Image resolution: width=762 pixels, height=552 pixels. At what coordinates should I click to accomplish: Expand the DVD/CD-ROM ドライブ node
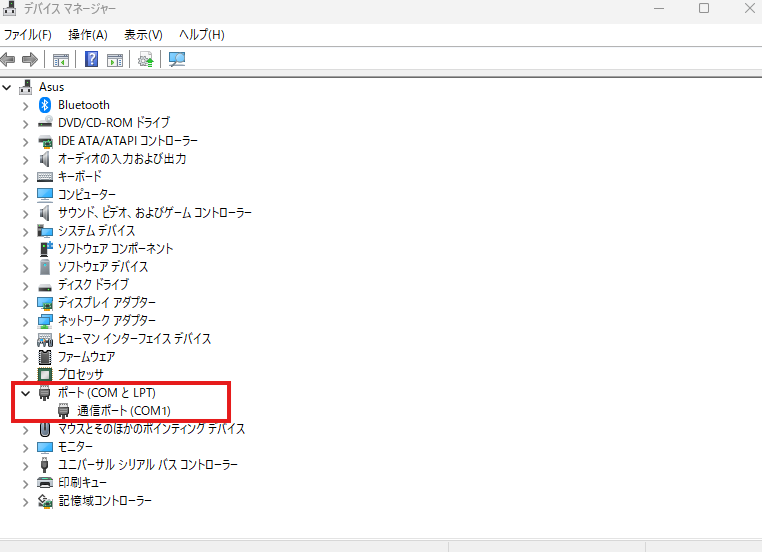26,123
